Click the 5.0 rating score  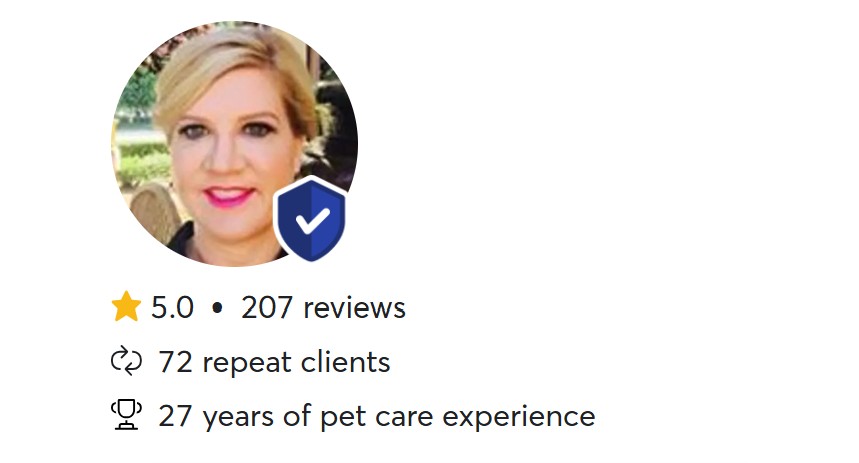(172, 307)
